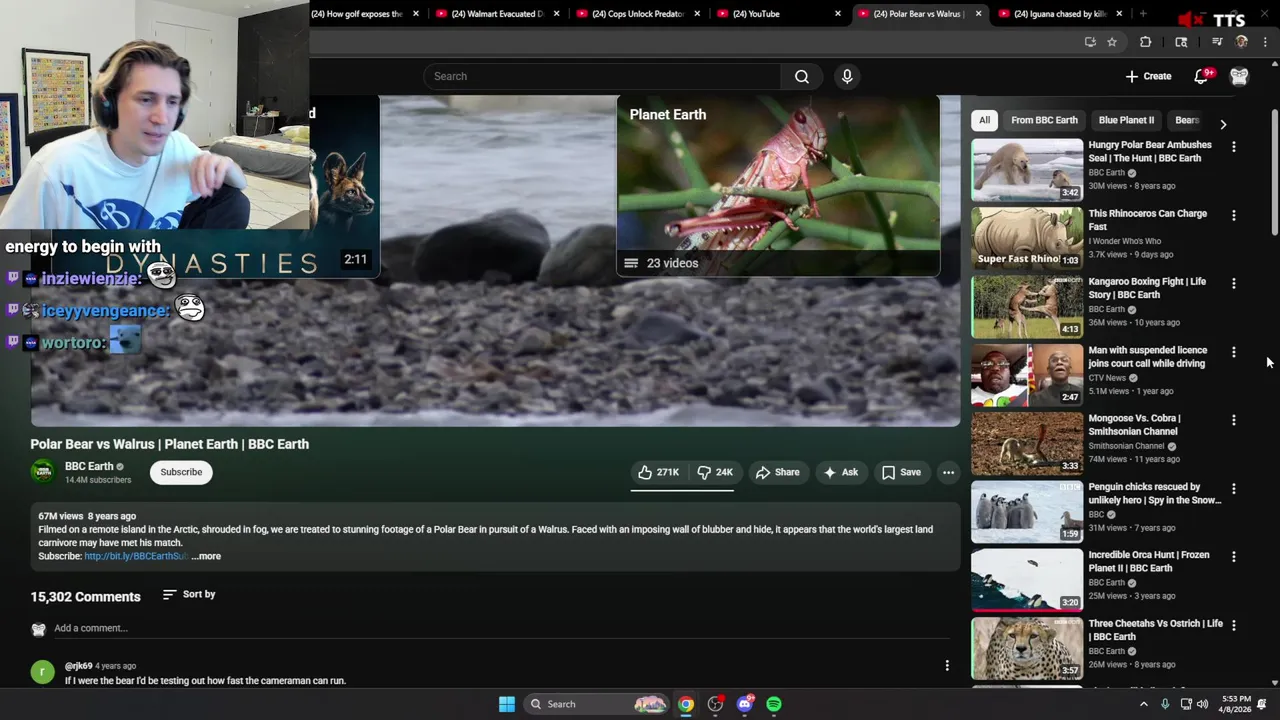Screen dimensions: 1280x720
Task: Click the YouTube search magnifier button
Action: click(x=802, y=76)
